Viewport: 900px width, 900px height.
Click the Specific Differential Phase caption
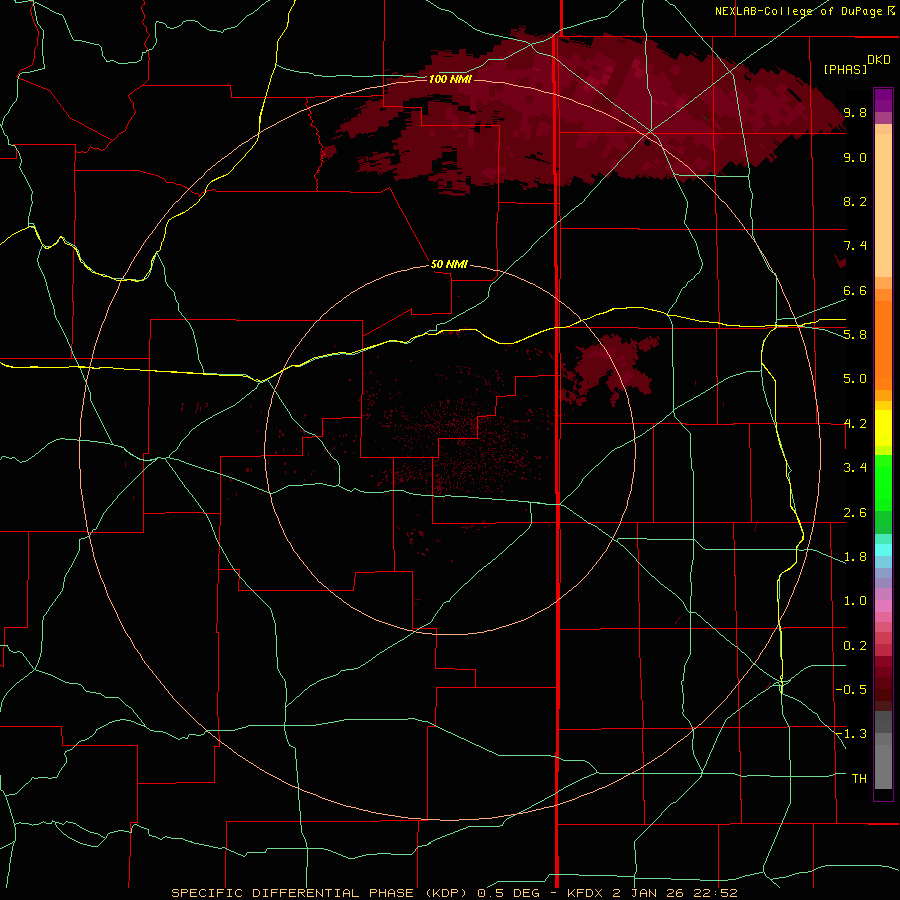click(x=454, y=893)
